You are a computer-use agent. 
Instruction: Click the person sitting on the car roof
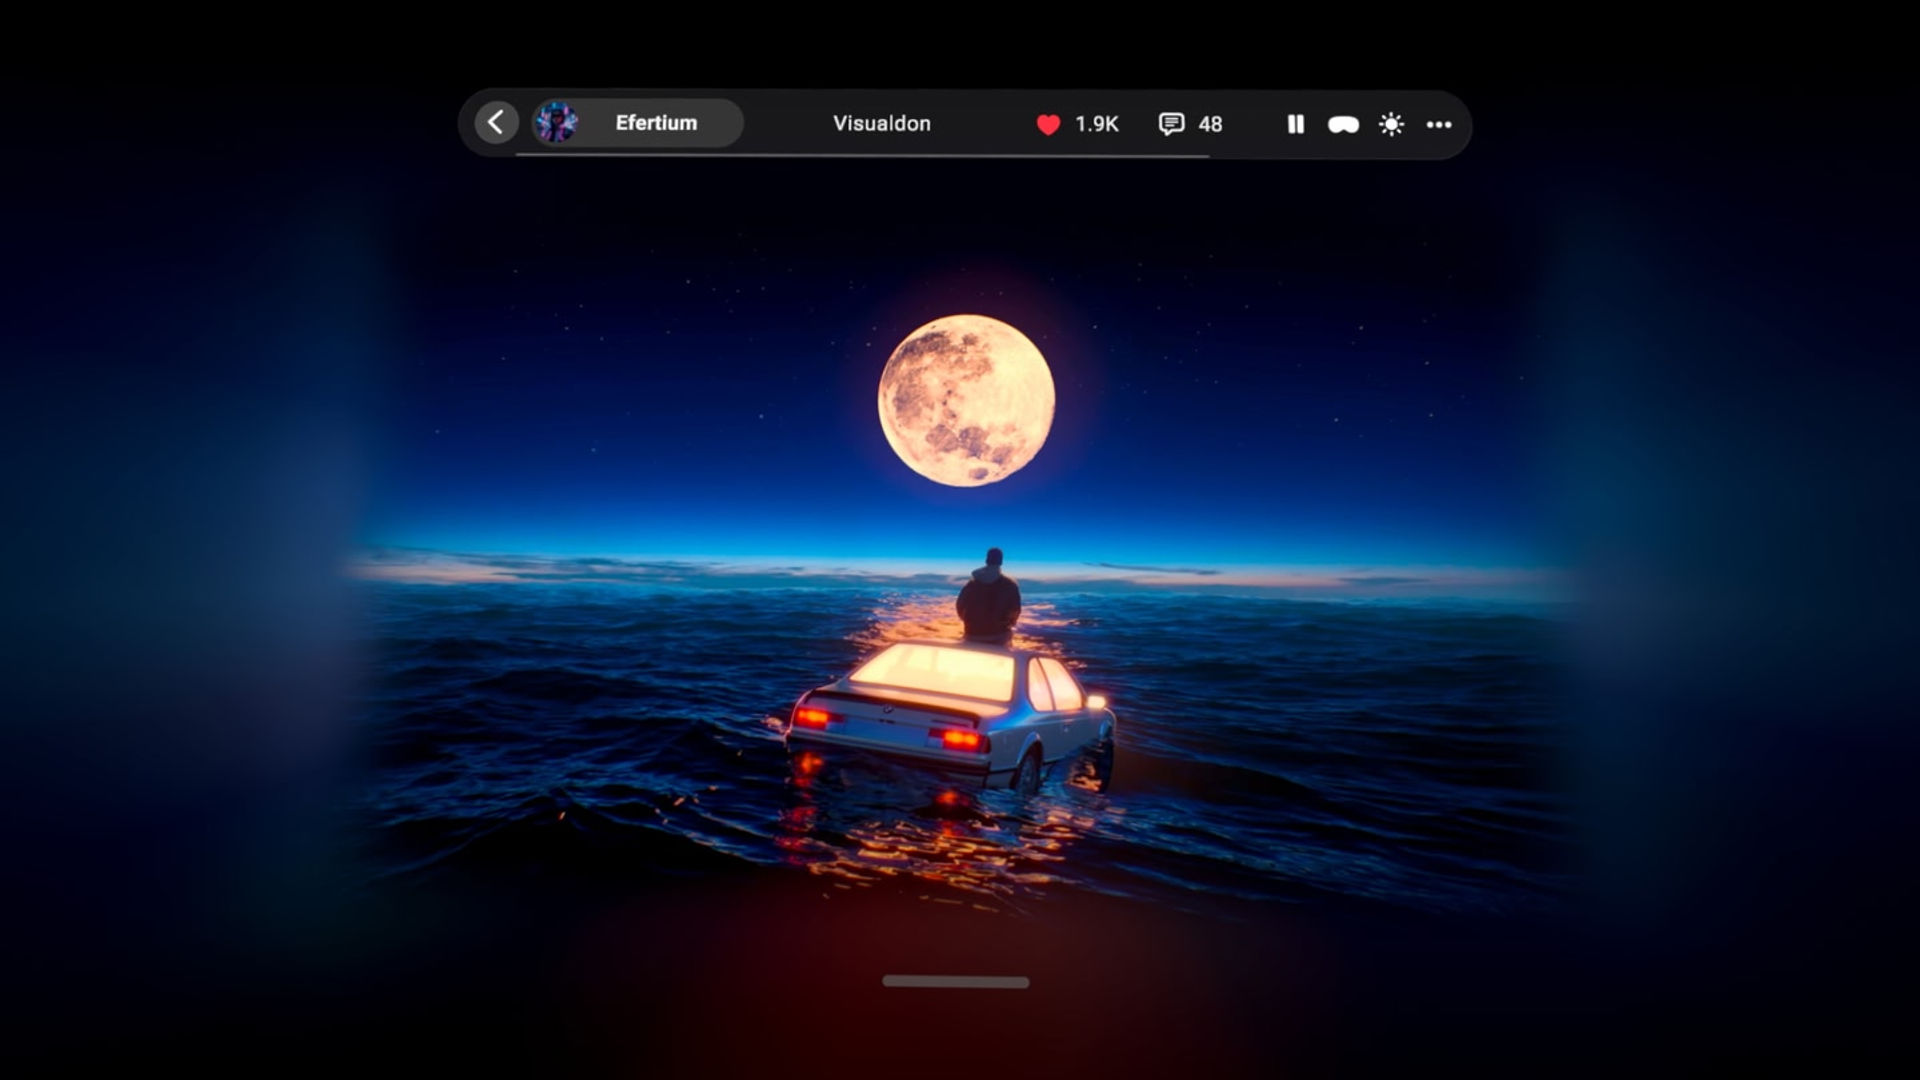point(988,596)
